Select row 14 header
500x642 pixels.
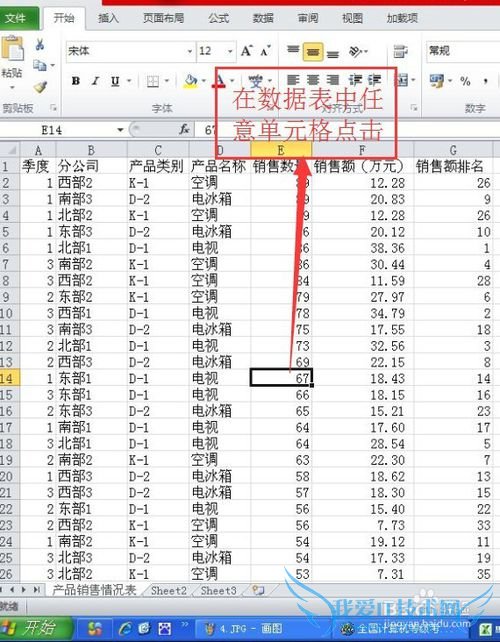point(9,378)
